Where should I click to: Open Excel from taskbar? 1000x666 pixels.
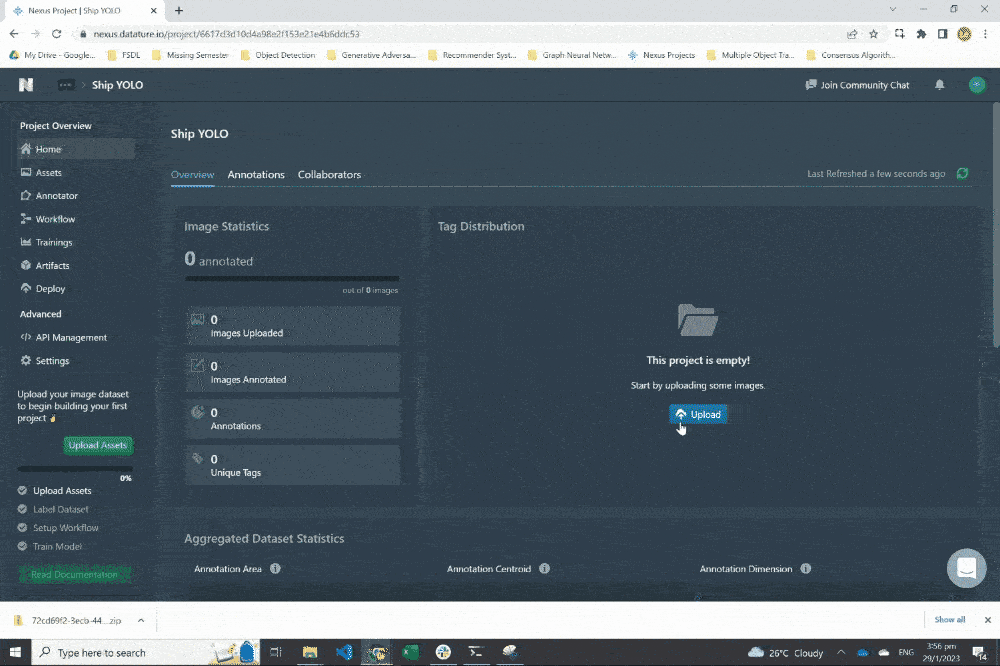point(411,652)
